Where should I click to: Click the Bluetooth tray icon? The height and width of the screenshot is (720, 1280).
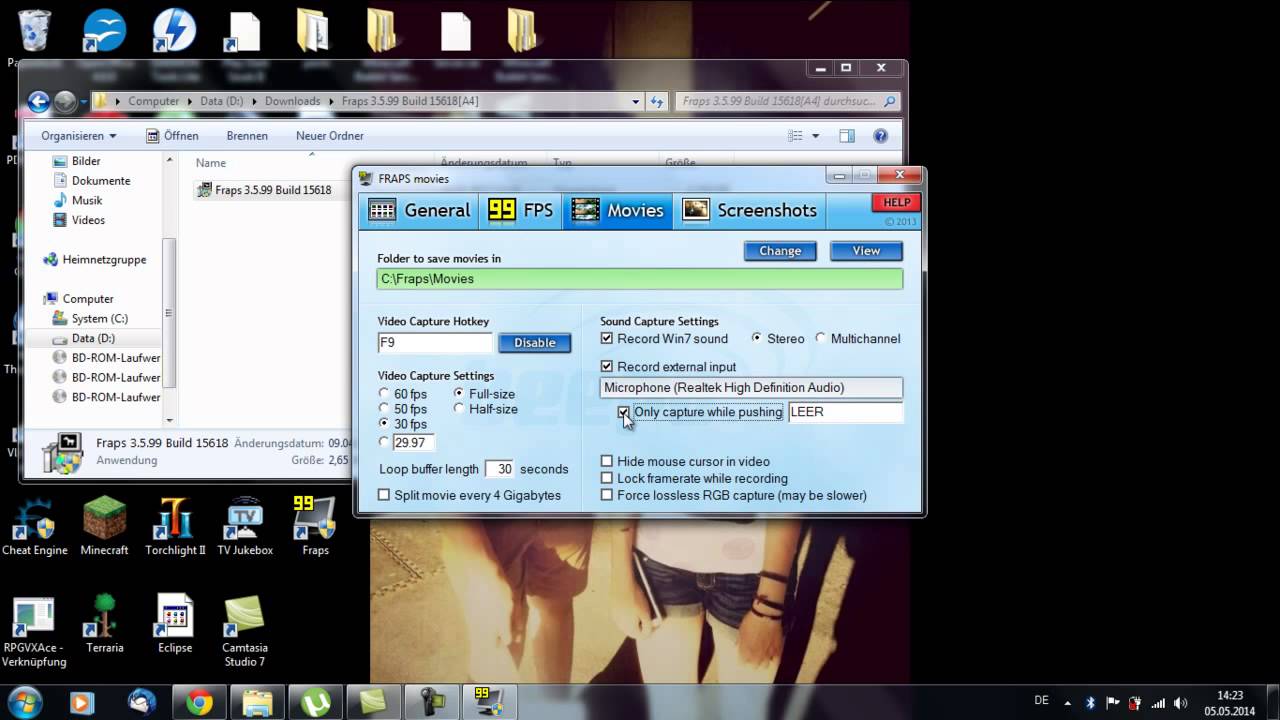1091,703
